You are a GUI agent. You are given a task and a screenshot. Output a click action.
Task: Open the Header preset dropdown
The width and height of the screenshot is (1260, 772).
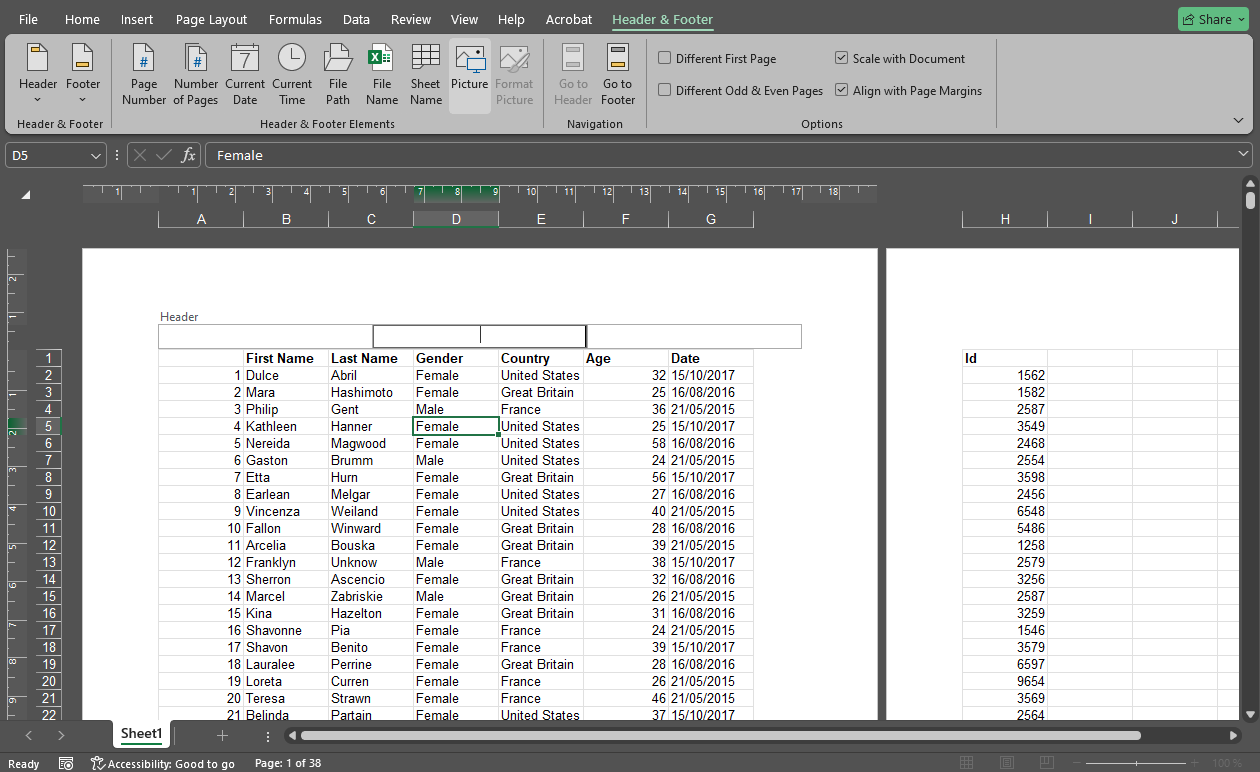click(38, 74)
